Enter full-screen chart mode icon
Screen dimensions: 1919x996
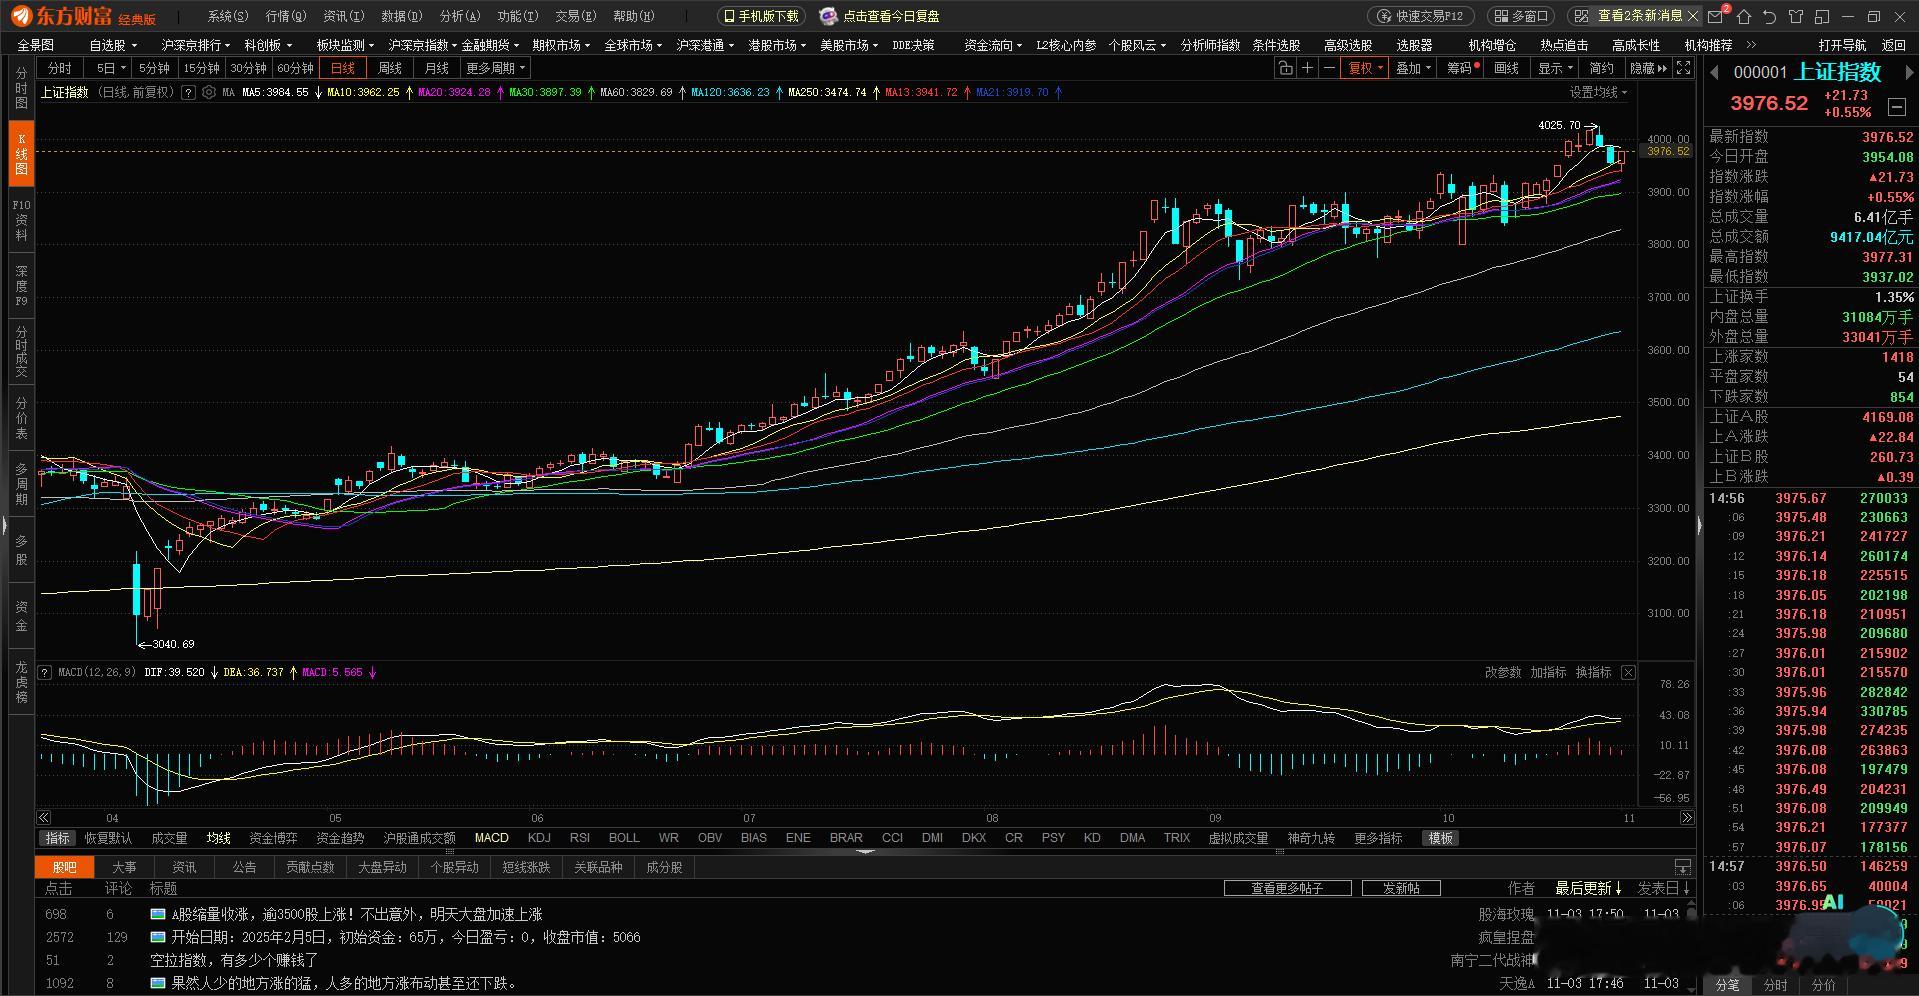pos(1684,68)
